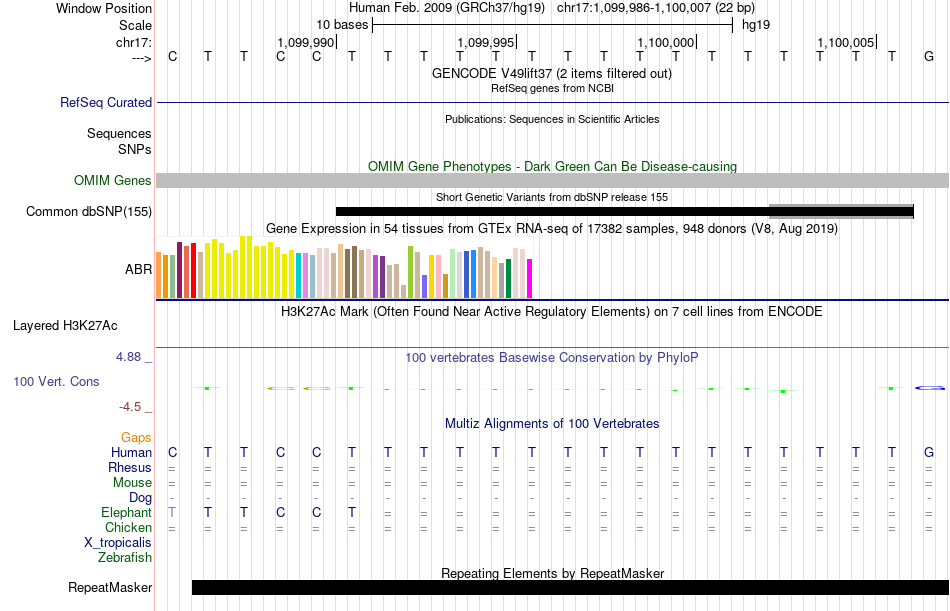
Task: Open the Common dbSNP(155) track label
Action: (89, 212)
